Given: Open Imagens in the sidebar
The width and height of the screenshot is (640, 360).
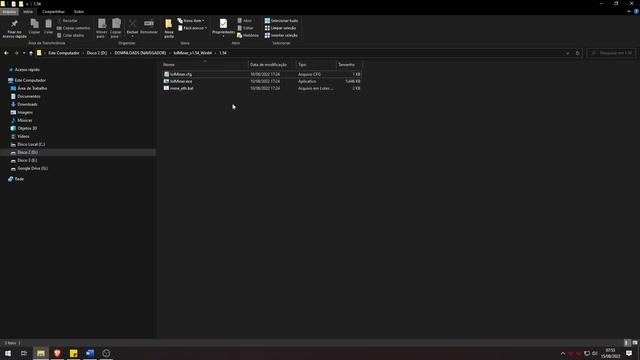Looking at the screenshot, I should [25, 112].
